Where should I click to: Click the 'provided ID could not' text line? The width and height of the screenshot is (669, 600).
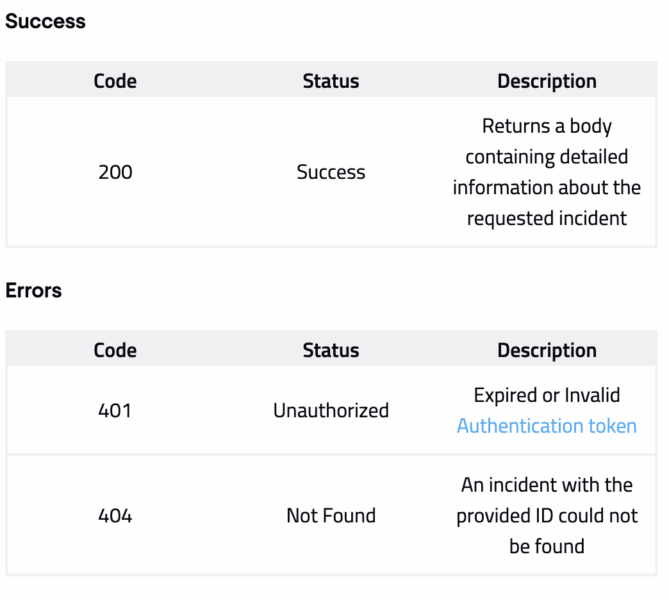point(546,516)
